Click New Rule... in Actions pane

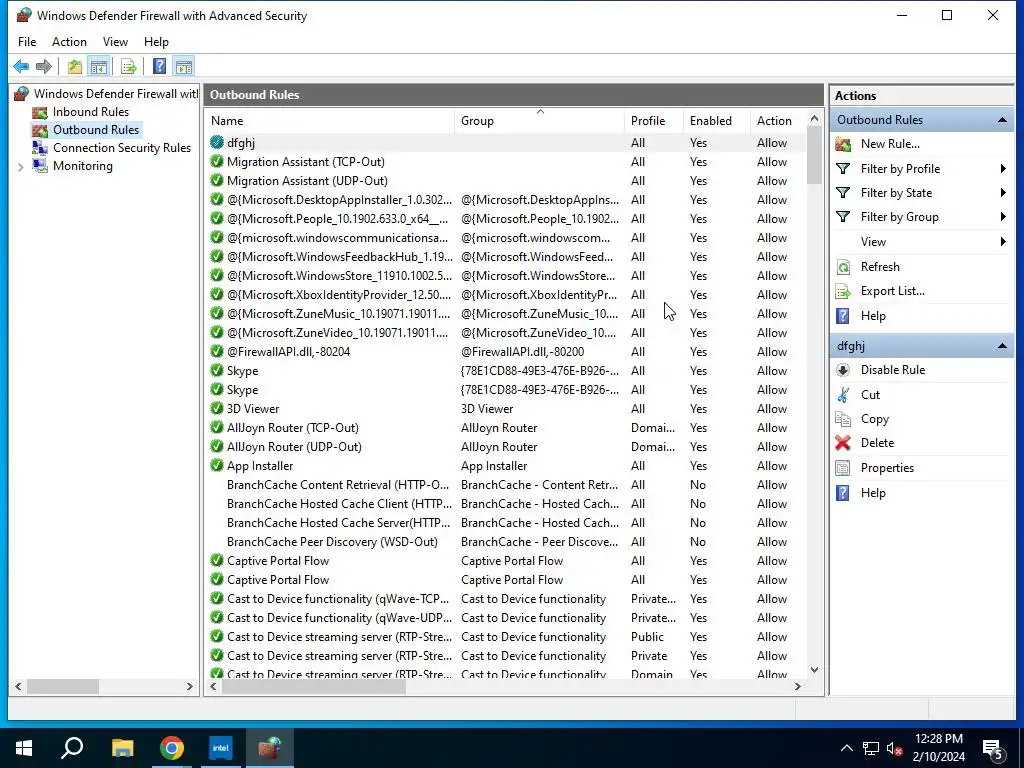(889, 144)
